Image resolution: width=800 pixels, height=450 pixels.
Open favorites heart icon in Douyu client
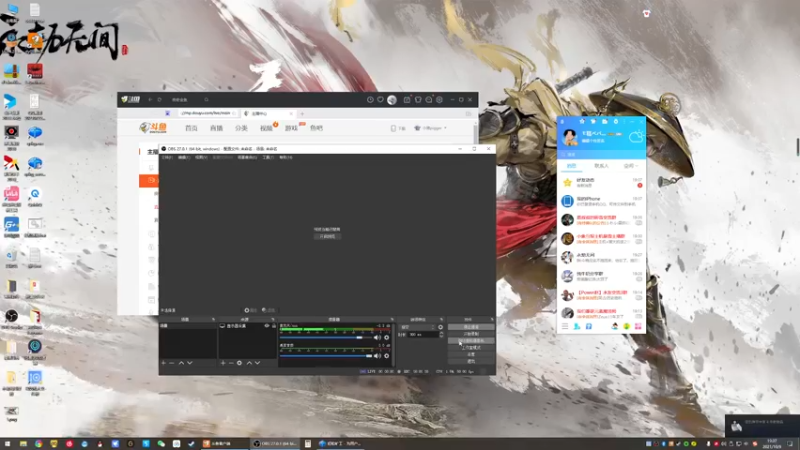tap(380, 99)
